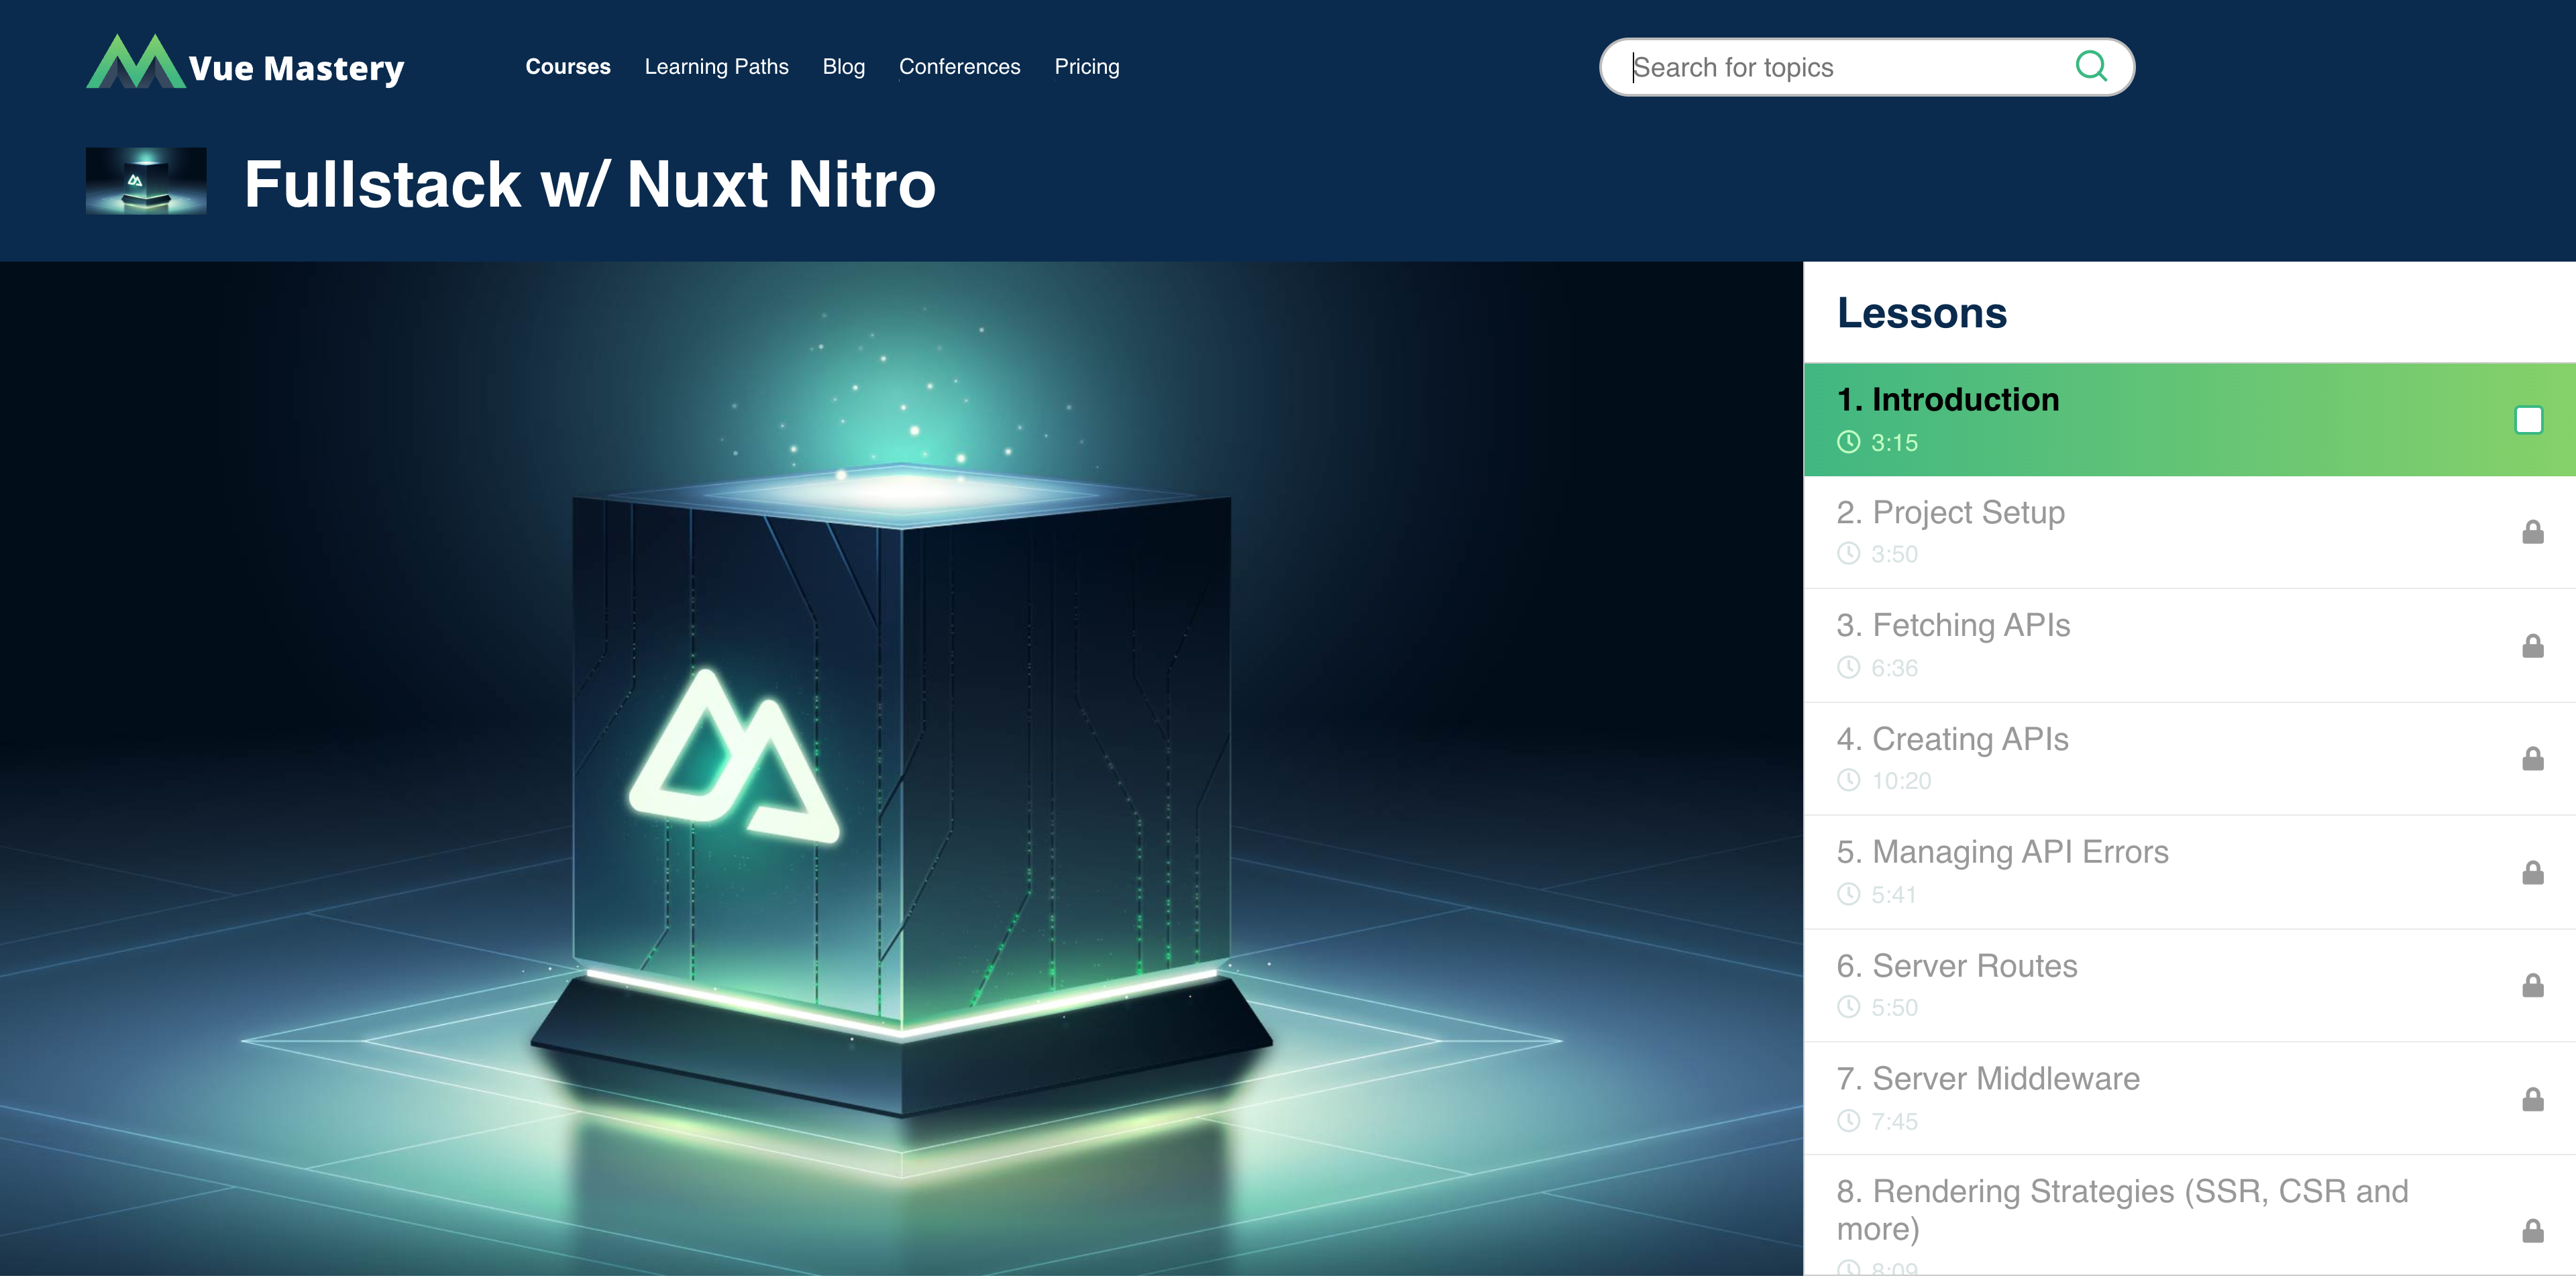Open the Blog page
This screenshot has width=2576, height=1288.
coord(843,67)
